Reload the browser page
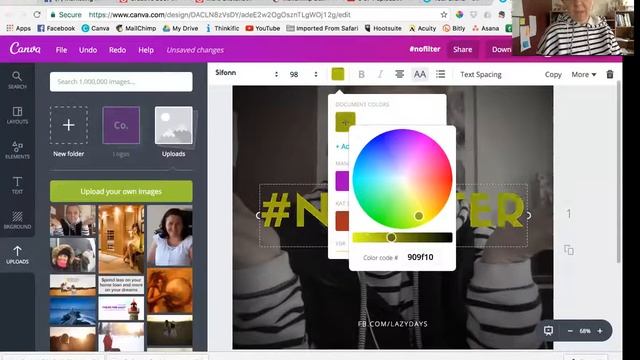The height and width of the screenshot is (360, 640). coord(37,15)
